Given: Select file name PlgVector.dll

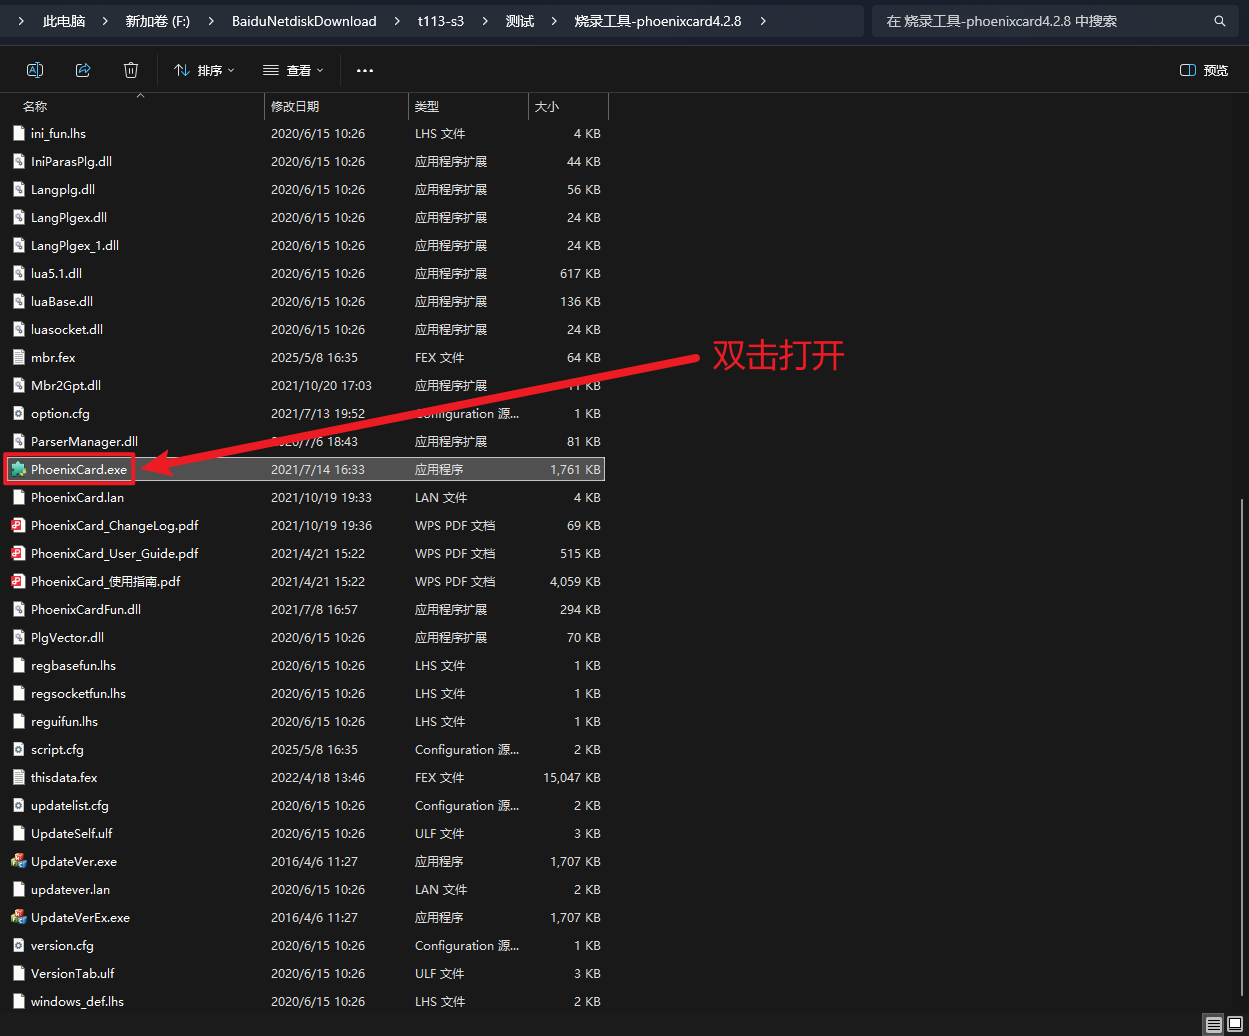Looking at the screenshot, I should pos(67,637).
